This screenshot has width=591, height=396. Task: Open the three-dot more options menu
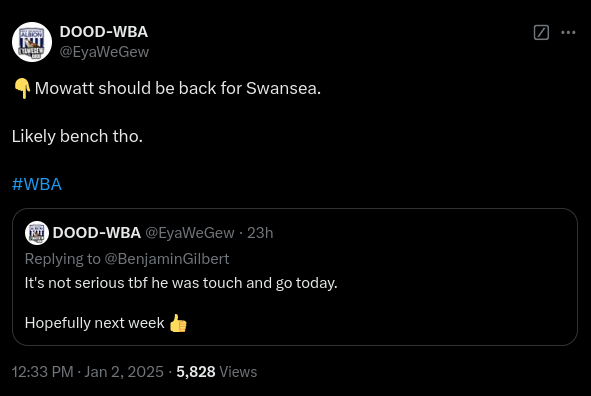pos(568,32)
